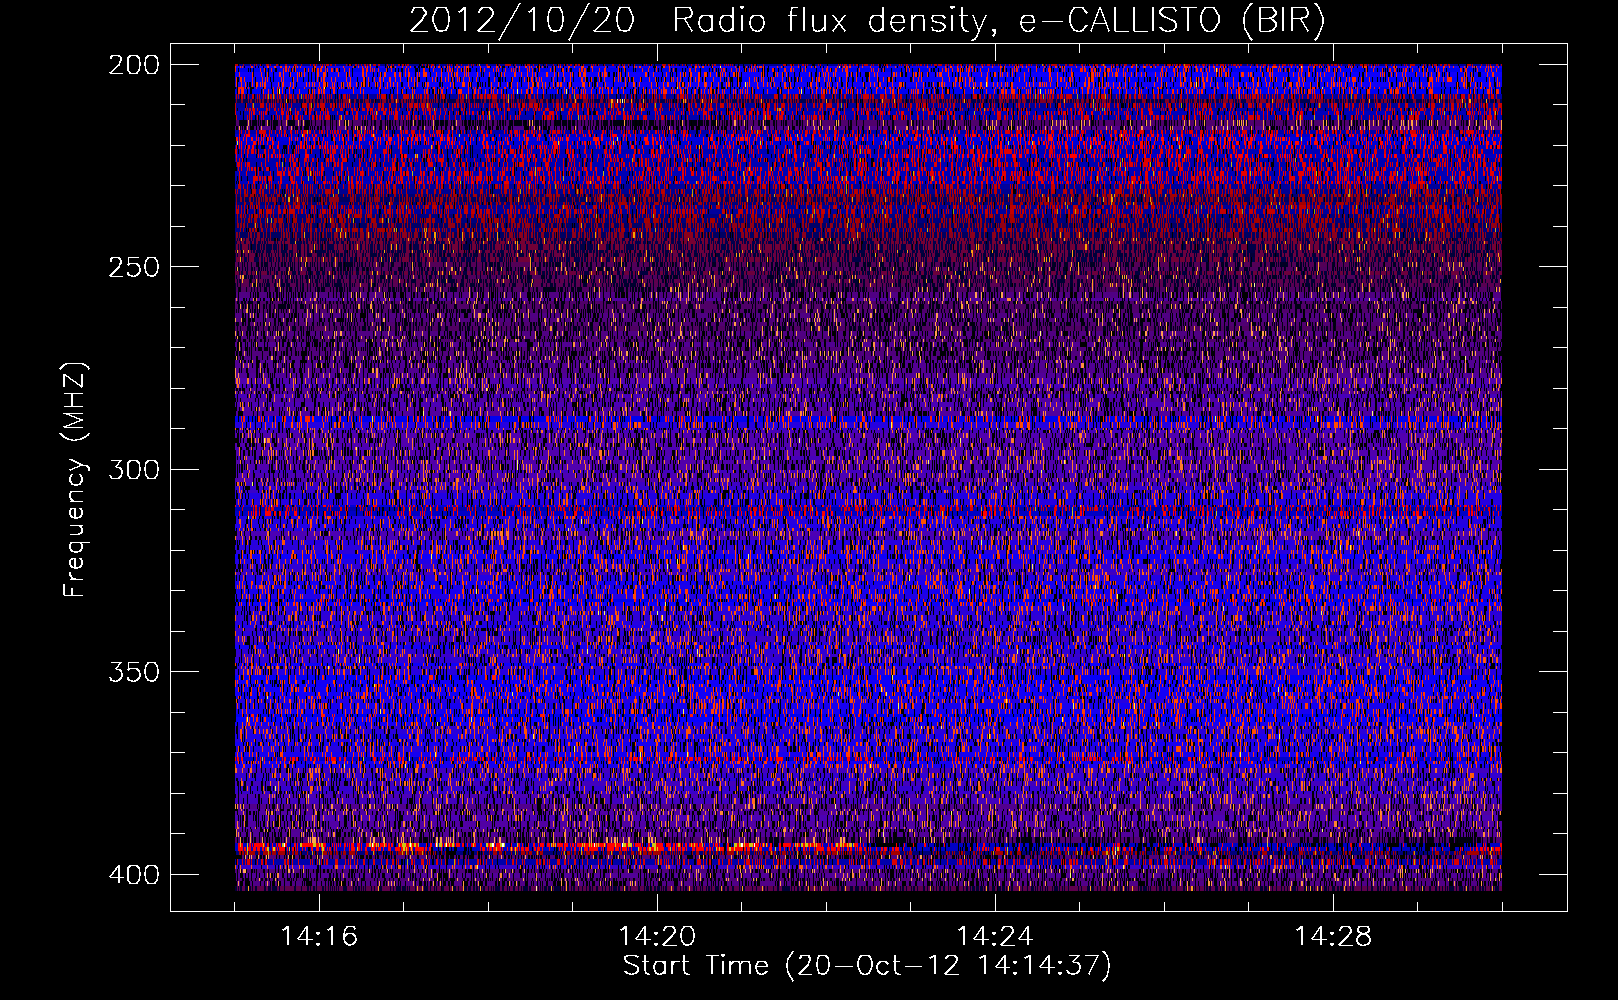Select the frequency tick label '300'
Viewport: 1618px width, 1000px height.
[134, 469]
